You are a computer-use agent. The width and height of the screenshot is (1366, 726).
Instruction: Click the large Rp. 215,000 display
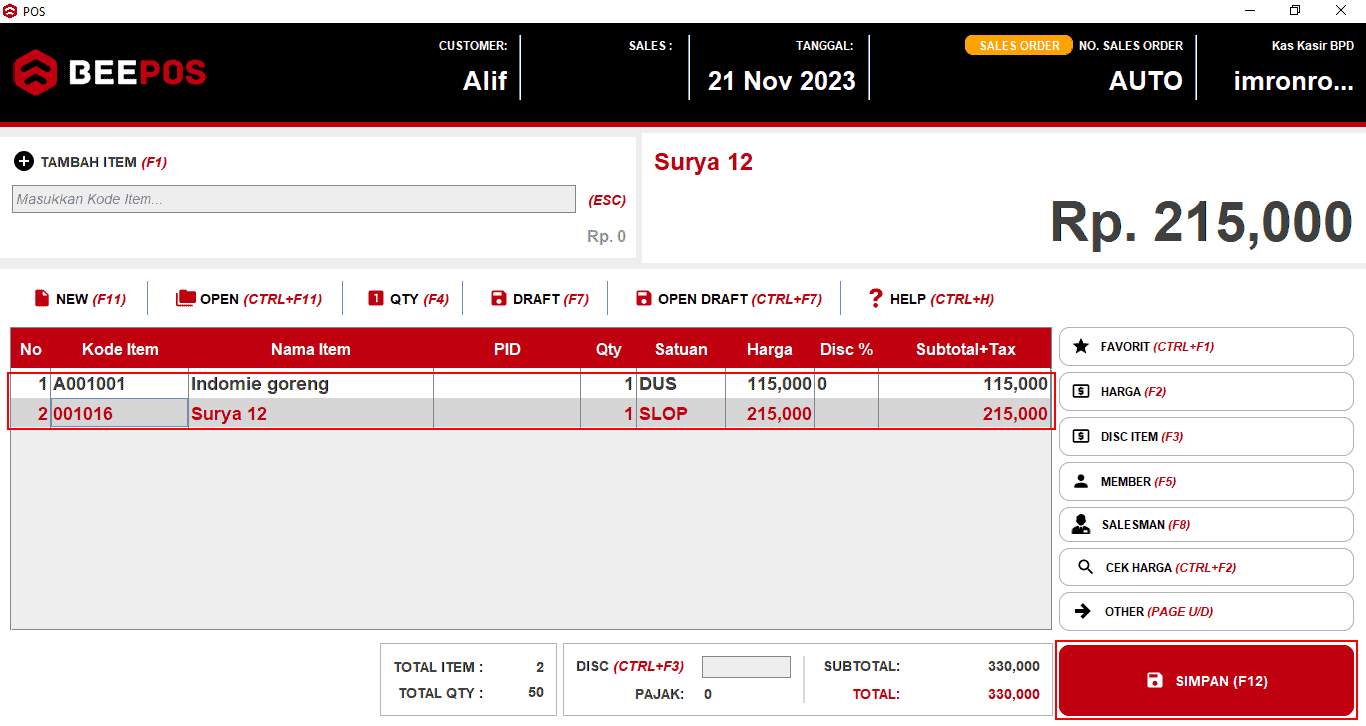pyautogui.click(x=1201, y=222)
